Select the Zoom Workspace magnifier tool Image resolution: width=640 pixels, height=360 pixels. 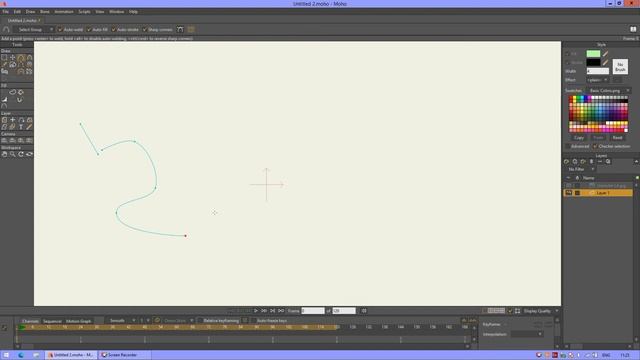tap(13, 154)
